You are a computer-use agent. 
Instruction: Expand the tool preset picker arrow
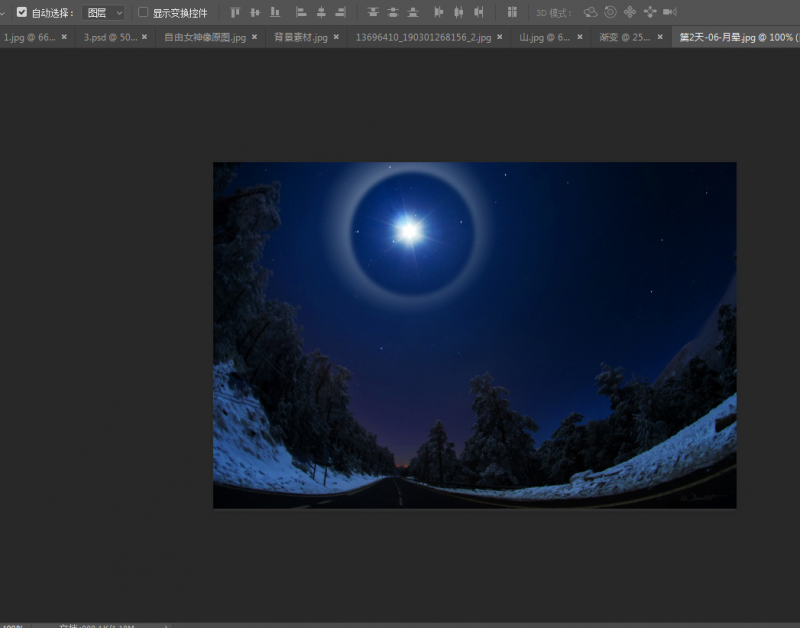[3, 13]
